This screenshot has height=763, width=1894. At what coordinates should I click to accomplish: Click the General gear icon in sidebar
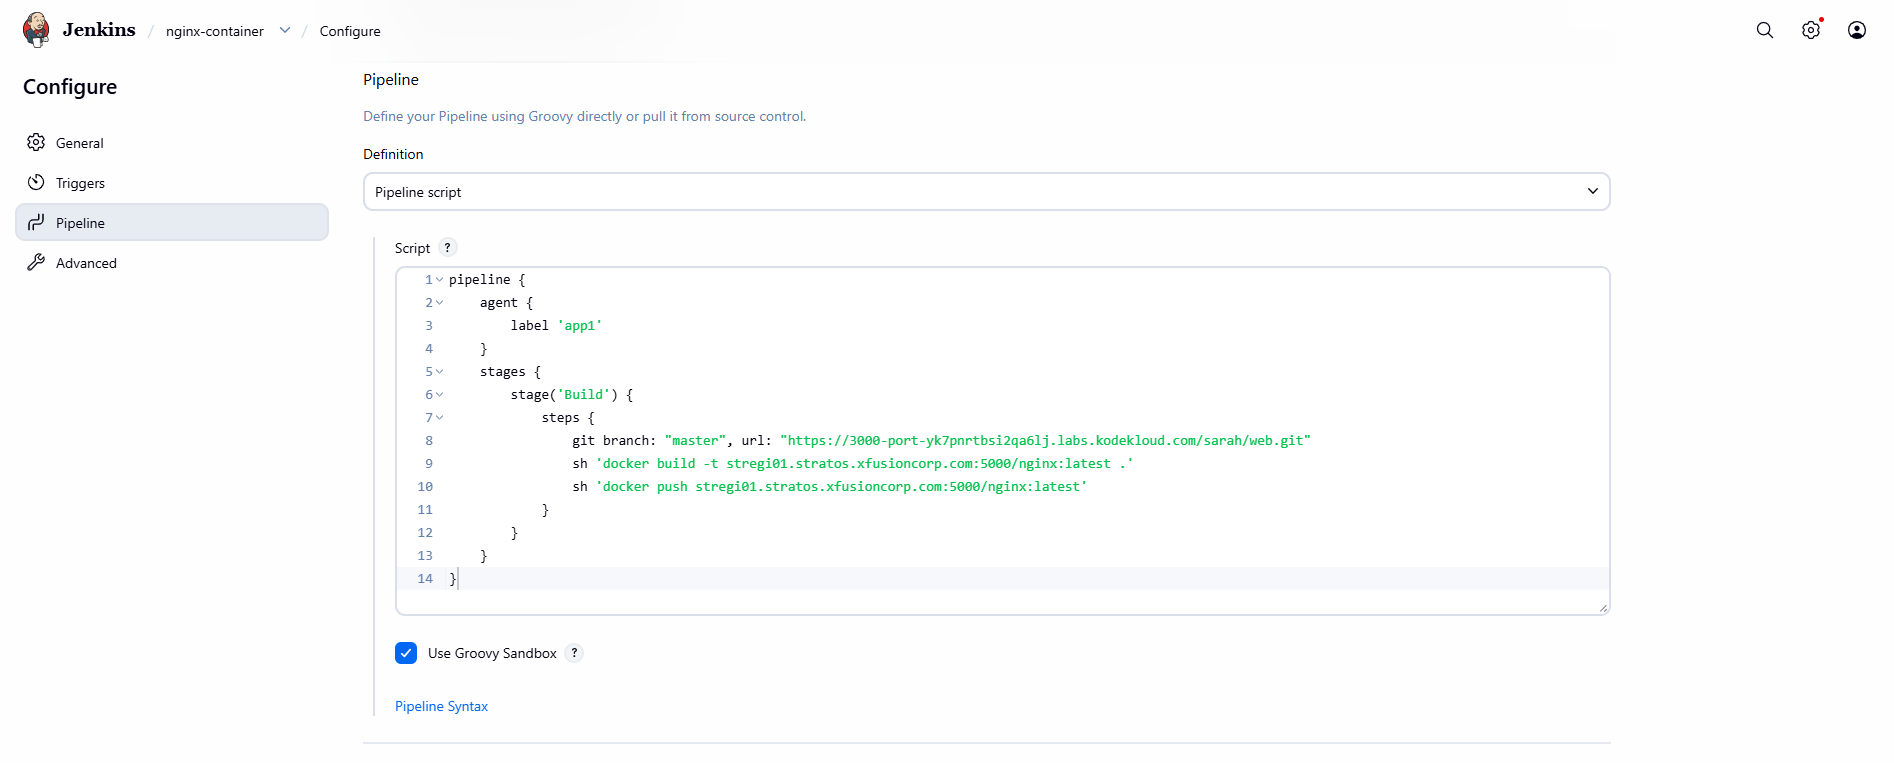coord(36,143)
